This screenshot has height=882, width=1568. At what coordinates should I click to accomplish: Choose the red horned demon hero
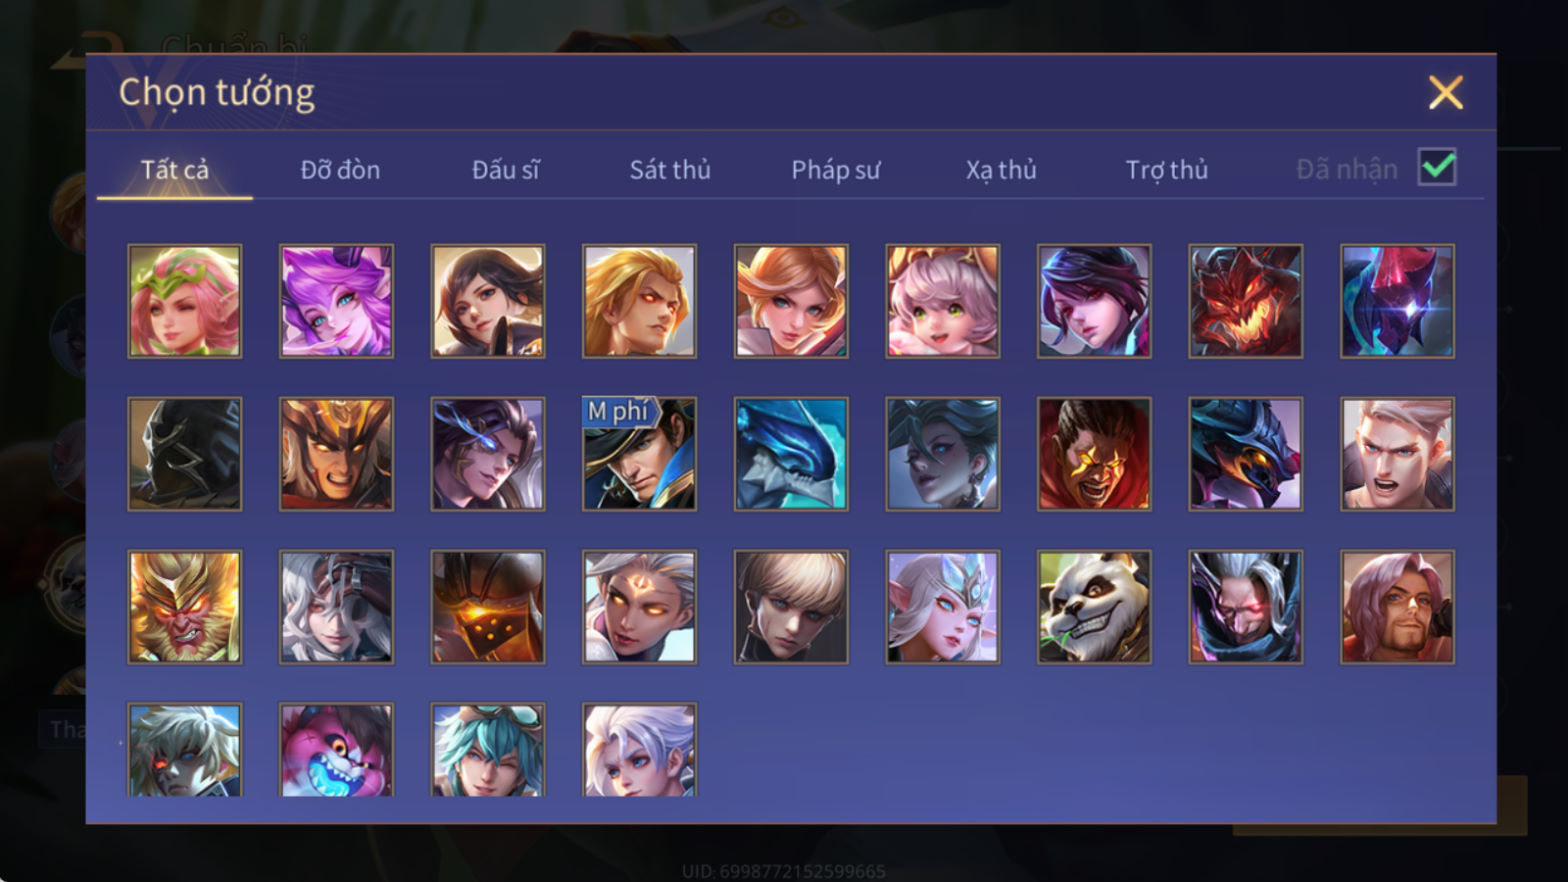[1246, 301]
